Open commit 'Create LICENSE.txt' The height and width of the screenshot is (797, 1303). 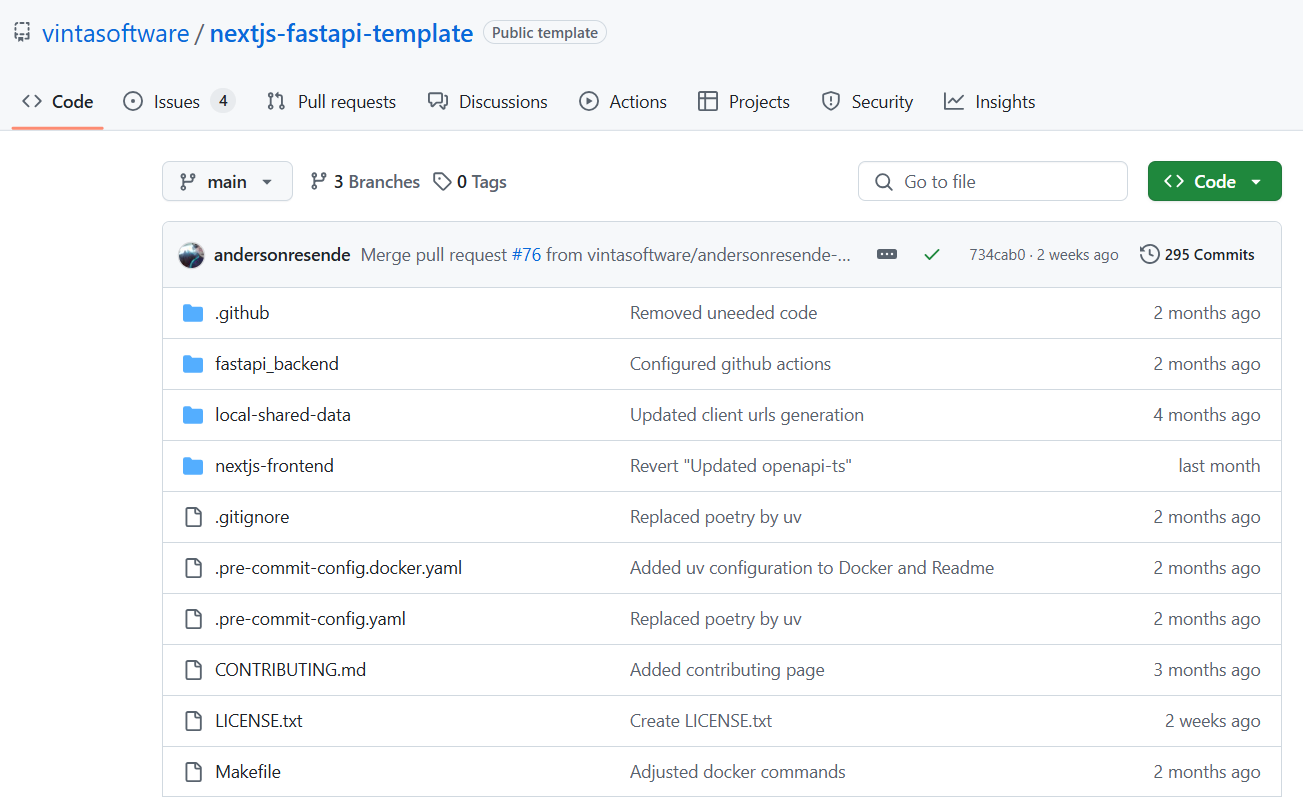coord(701,721)
